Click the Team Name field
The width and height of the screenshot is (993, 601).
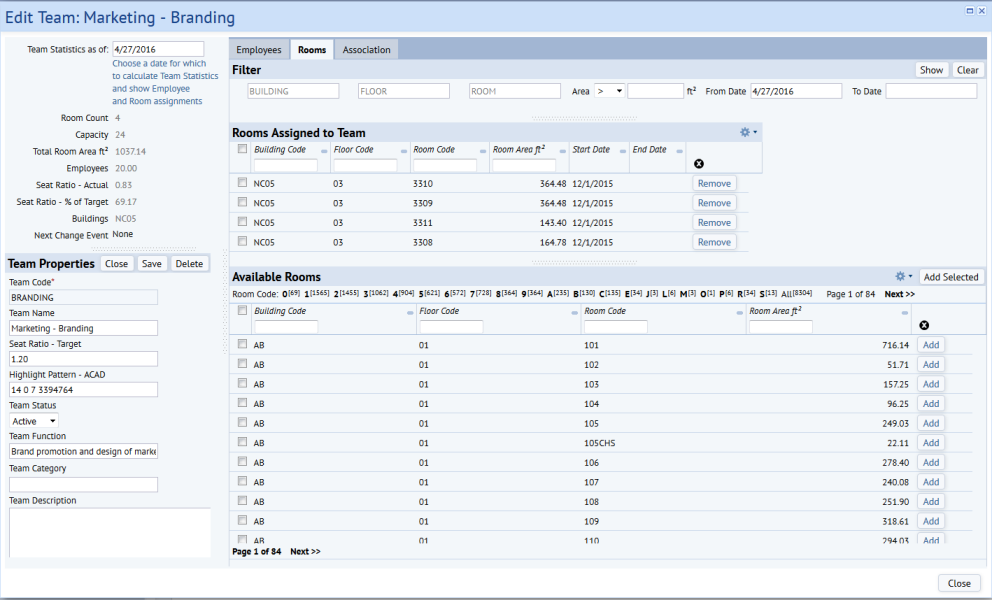pyautogui.click(x=84, y=328)
